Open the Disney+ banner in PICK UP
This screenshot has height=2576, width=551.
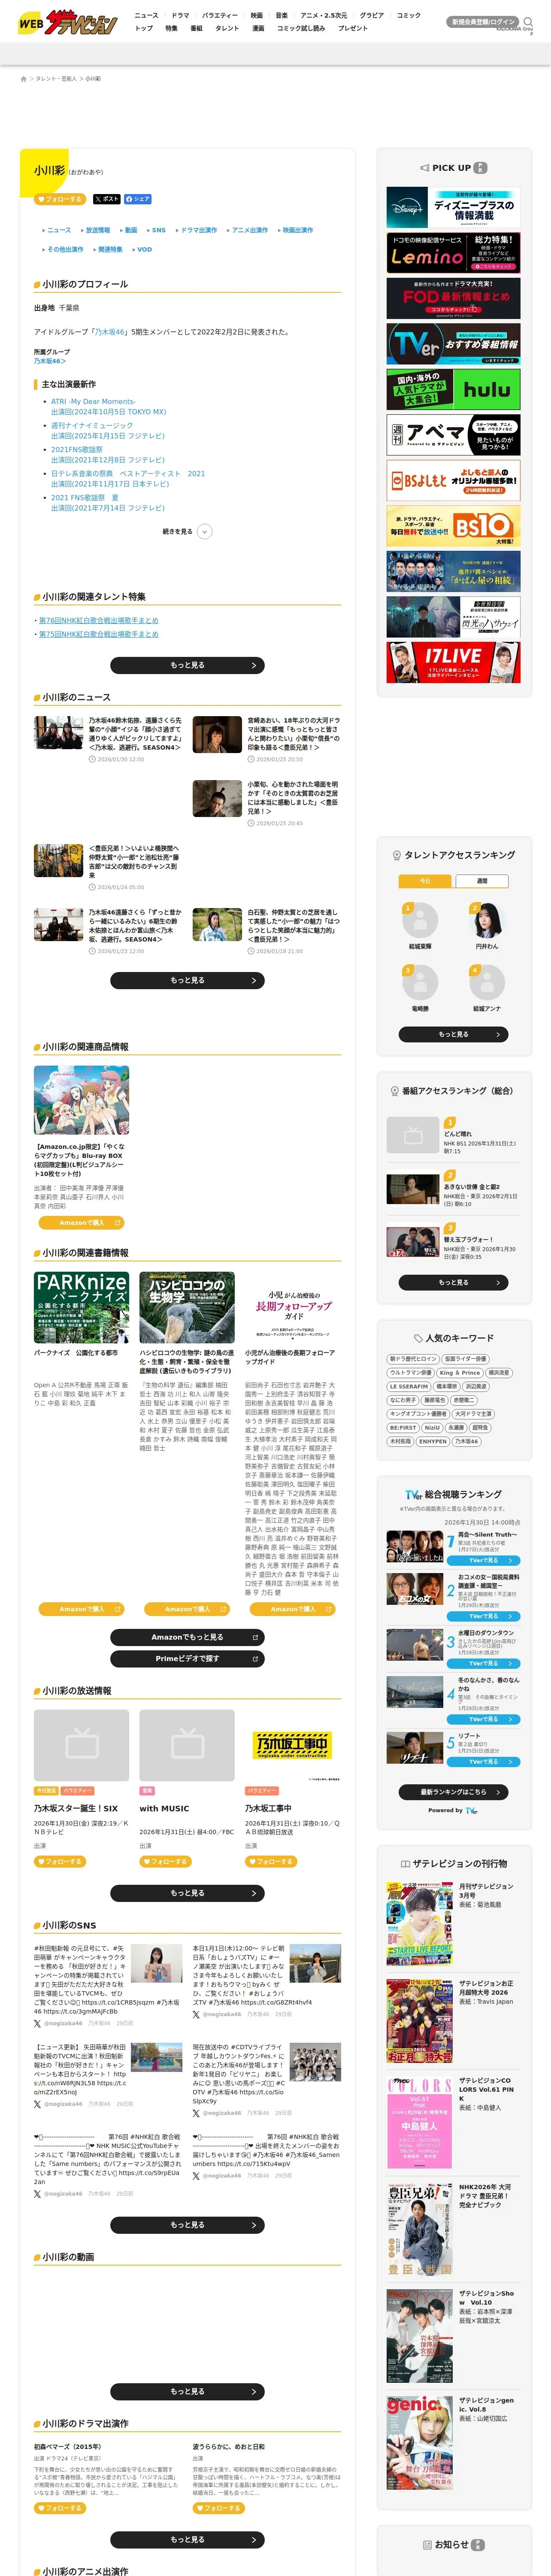(453, 208)
